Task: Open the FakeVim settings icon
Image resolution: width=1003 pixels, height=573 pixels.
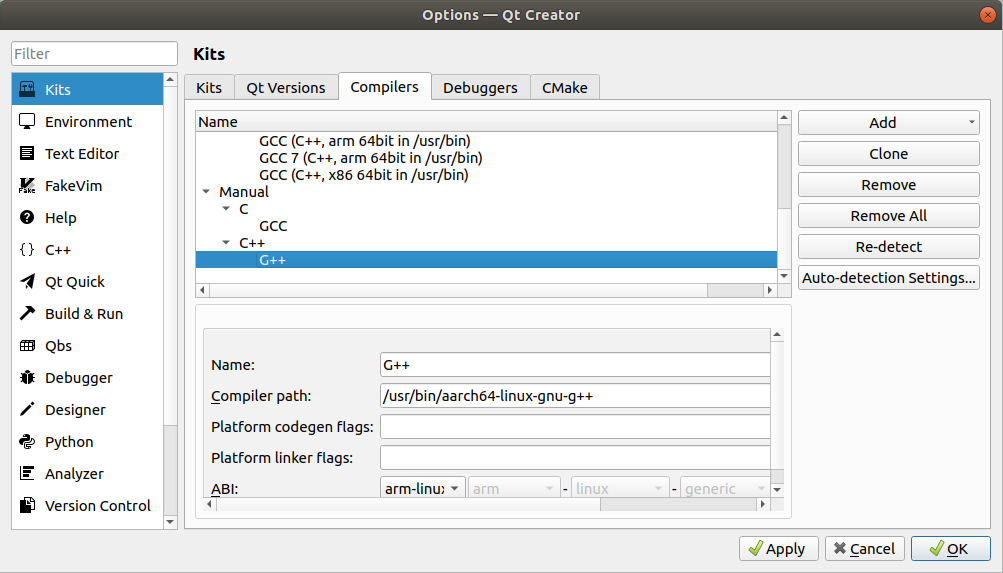Action: point(28,186)
